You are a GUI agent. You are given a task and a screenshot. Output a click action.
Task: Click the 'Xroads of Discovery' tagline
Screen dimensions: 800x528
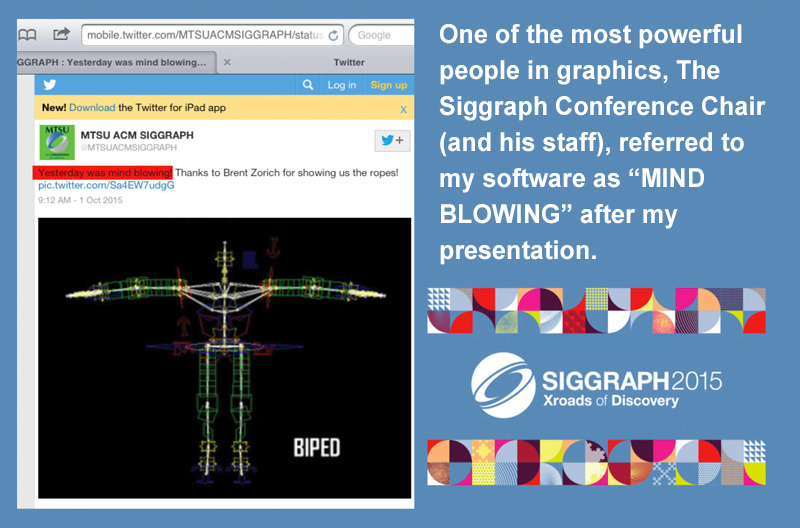[611, 400]
